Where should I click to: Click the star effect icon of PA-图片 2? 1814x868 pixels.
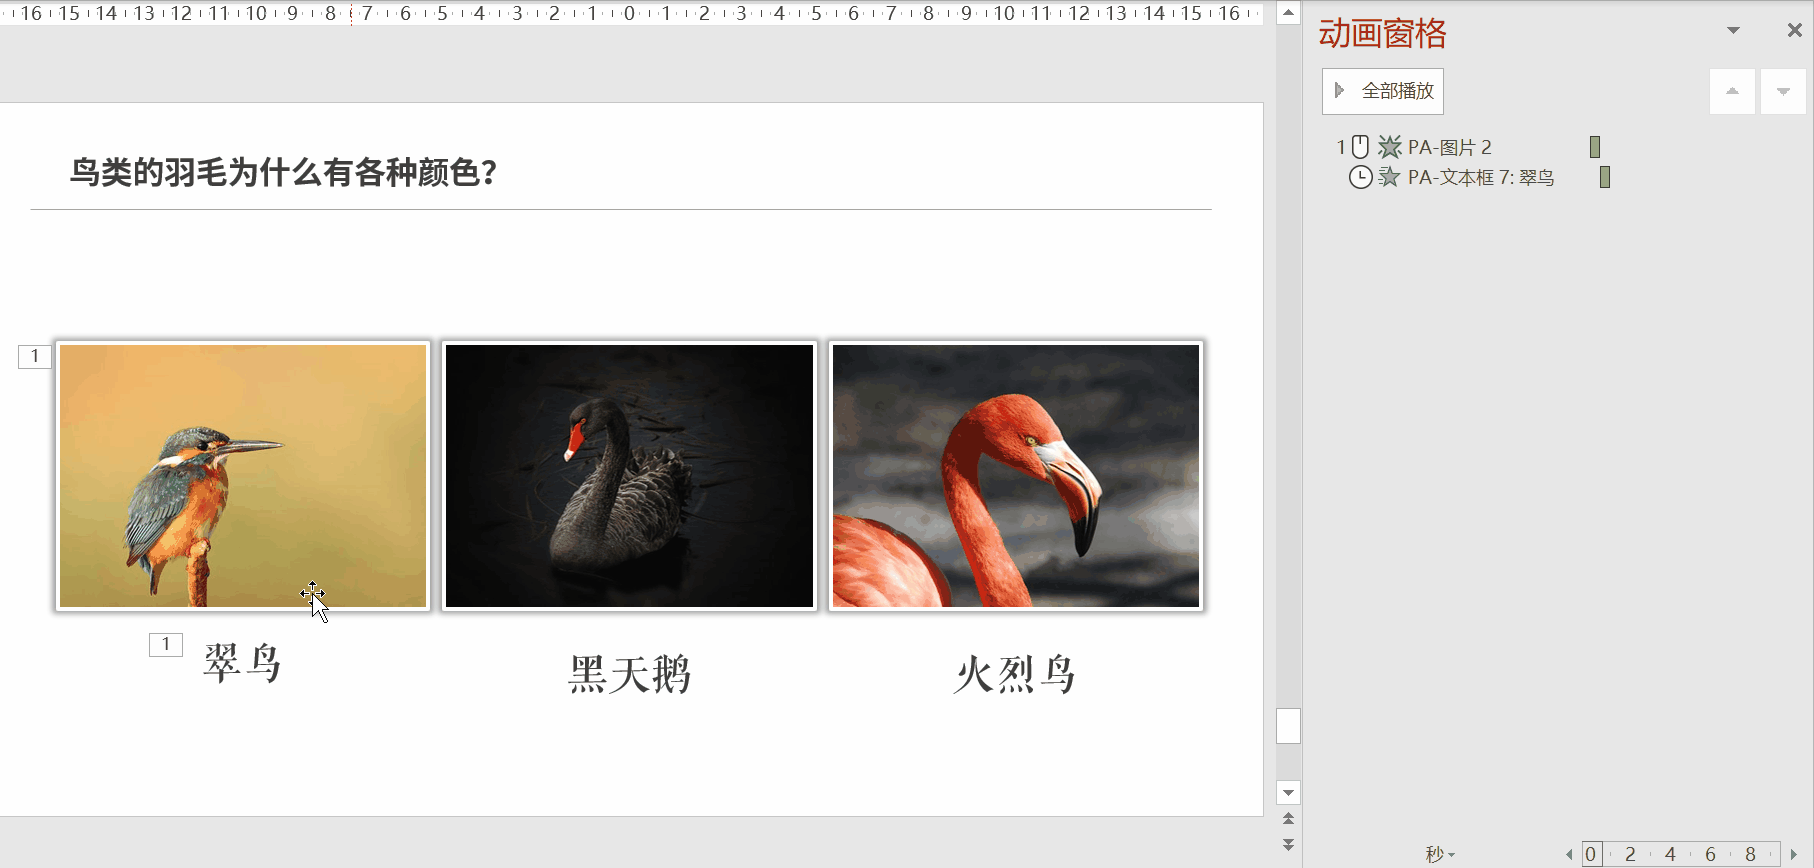pyautogui.click(x=1389, y=147)
